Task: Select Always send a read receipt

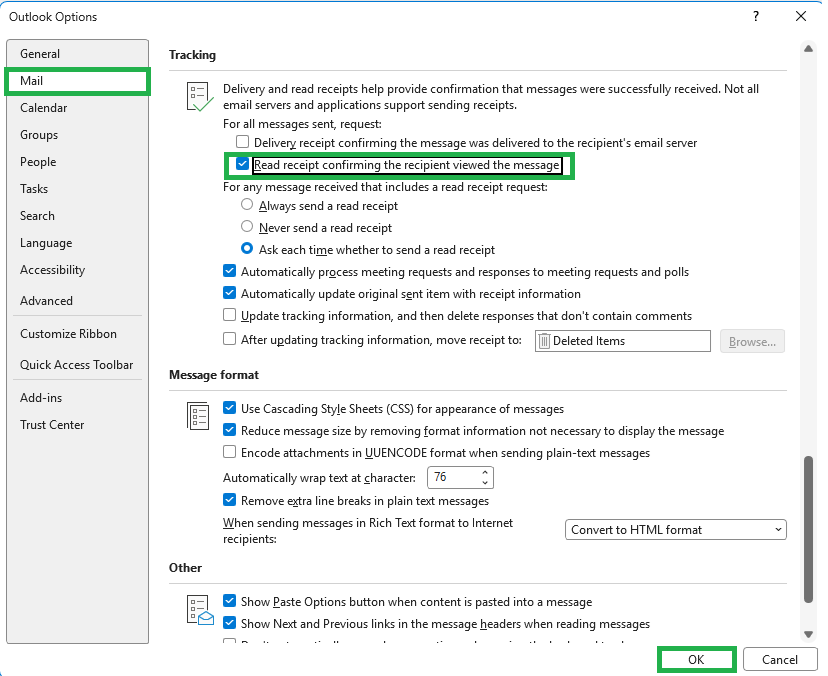Action: 247,204
